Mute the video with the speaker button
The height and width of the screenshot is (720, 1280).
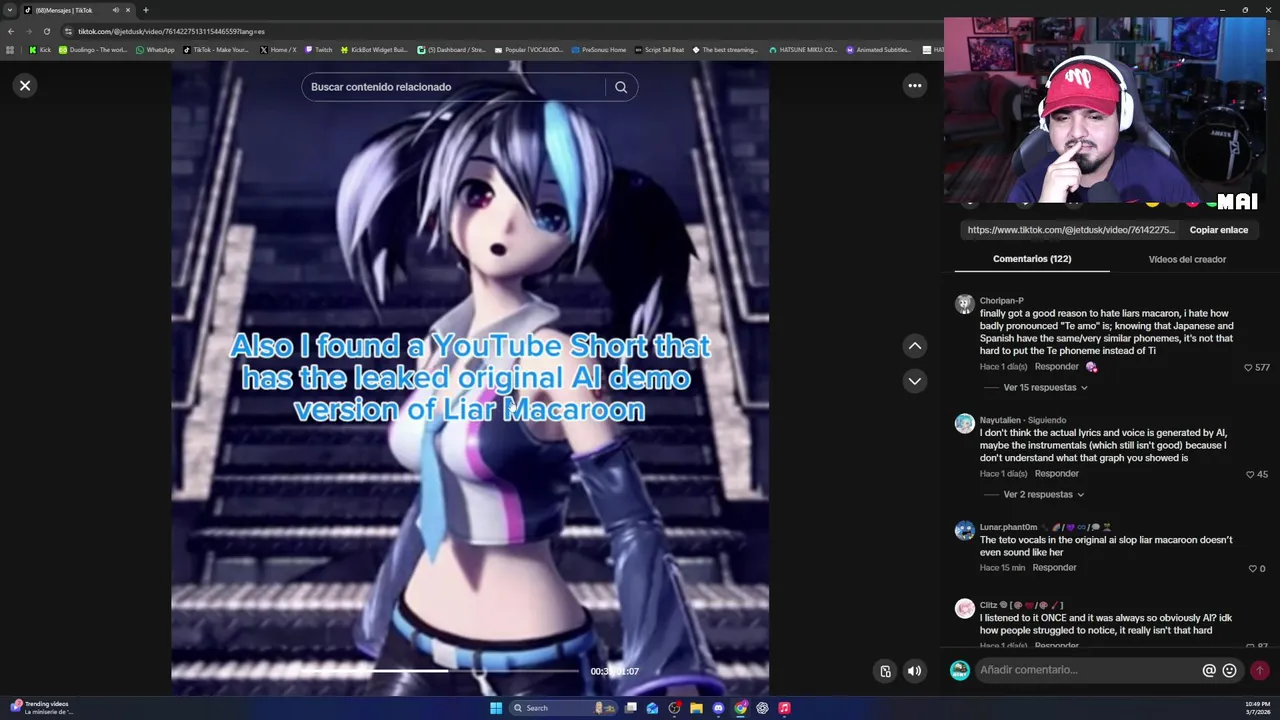914,671
